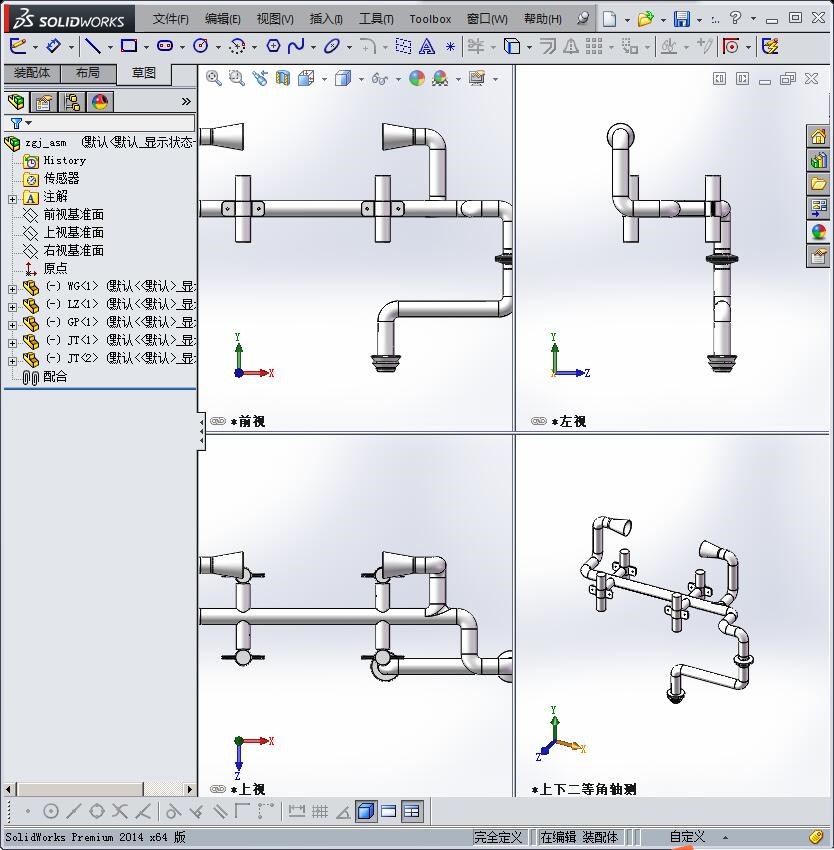Select the Sketch tool icon

17,47
